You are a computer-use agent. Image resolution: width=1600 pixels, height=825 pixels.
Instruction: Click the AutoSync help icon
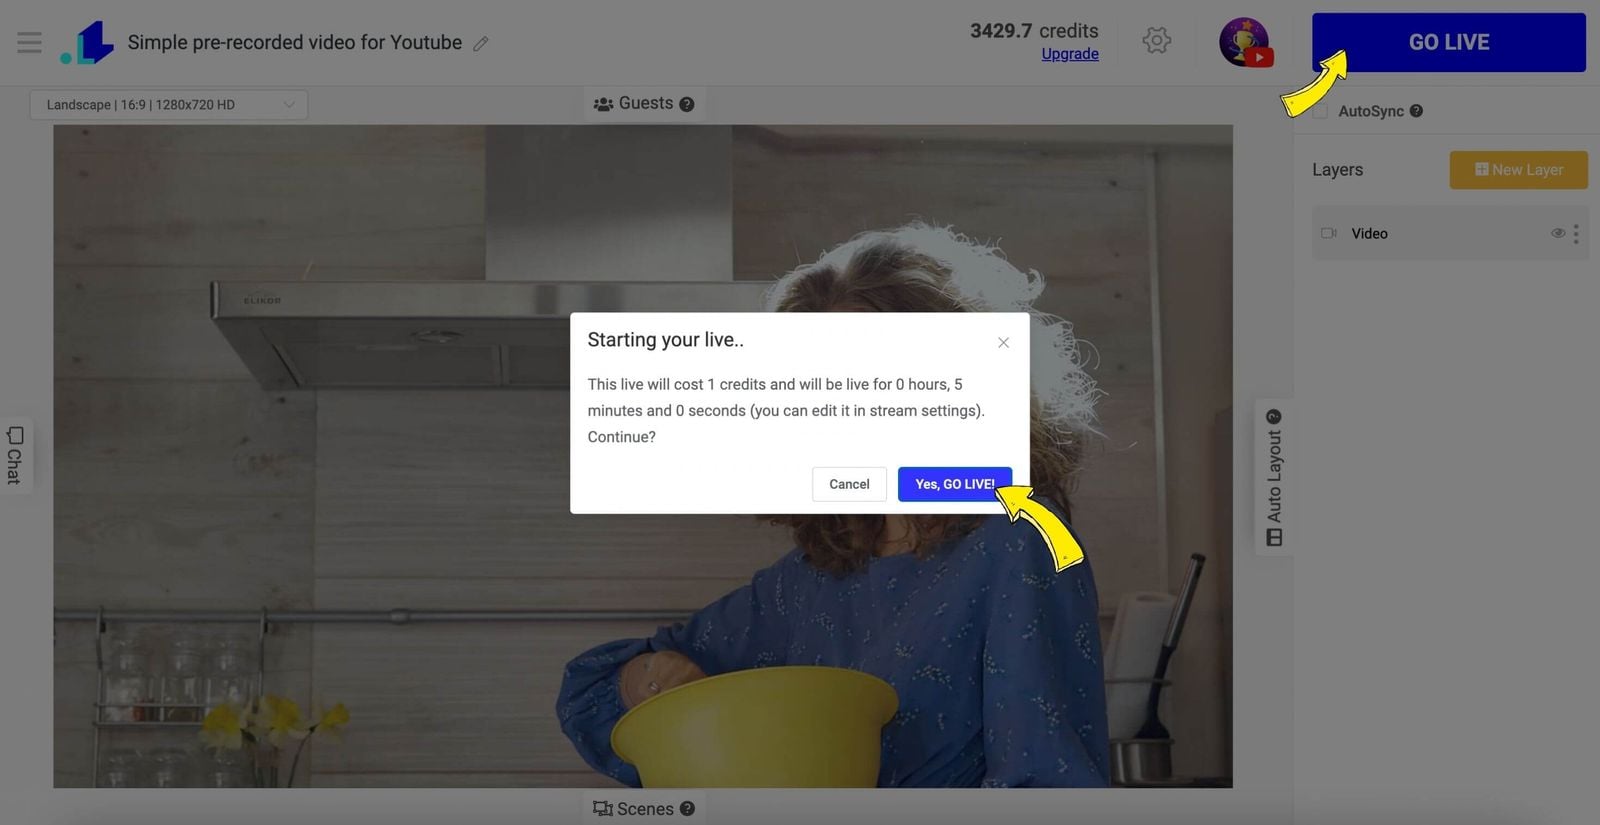click(1416, 111)
